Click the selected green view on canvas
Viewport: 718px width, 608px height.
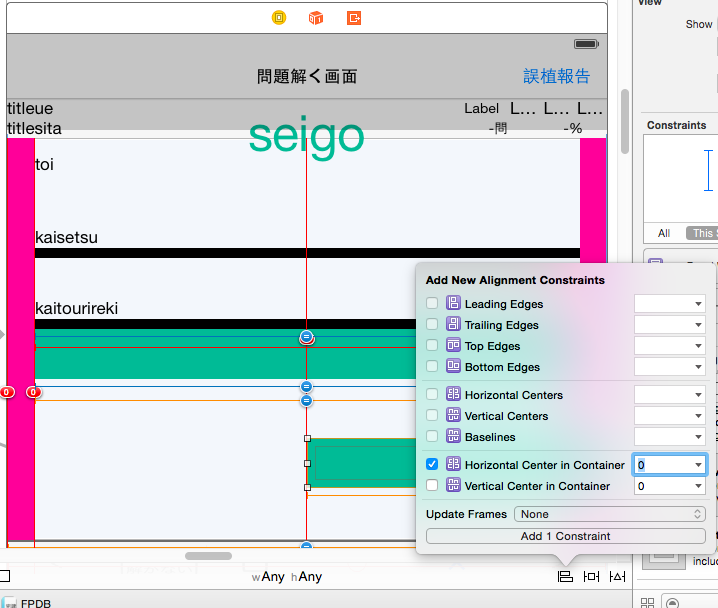(x=362, y=463)
